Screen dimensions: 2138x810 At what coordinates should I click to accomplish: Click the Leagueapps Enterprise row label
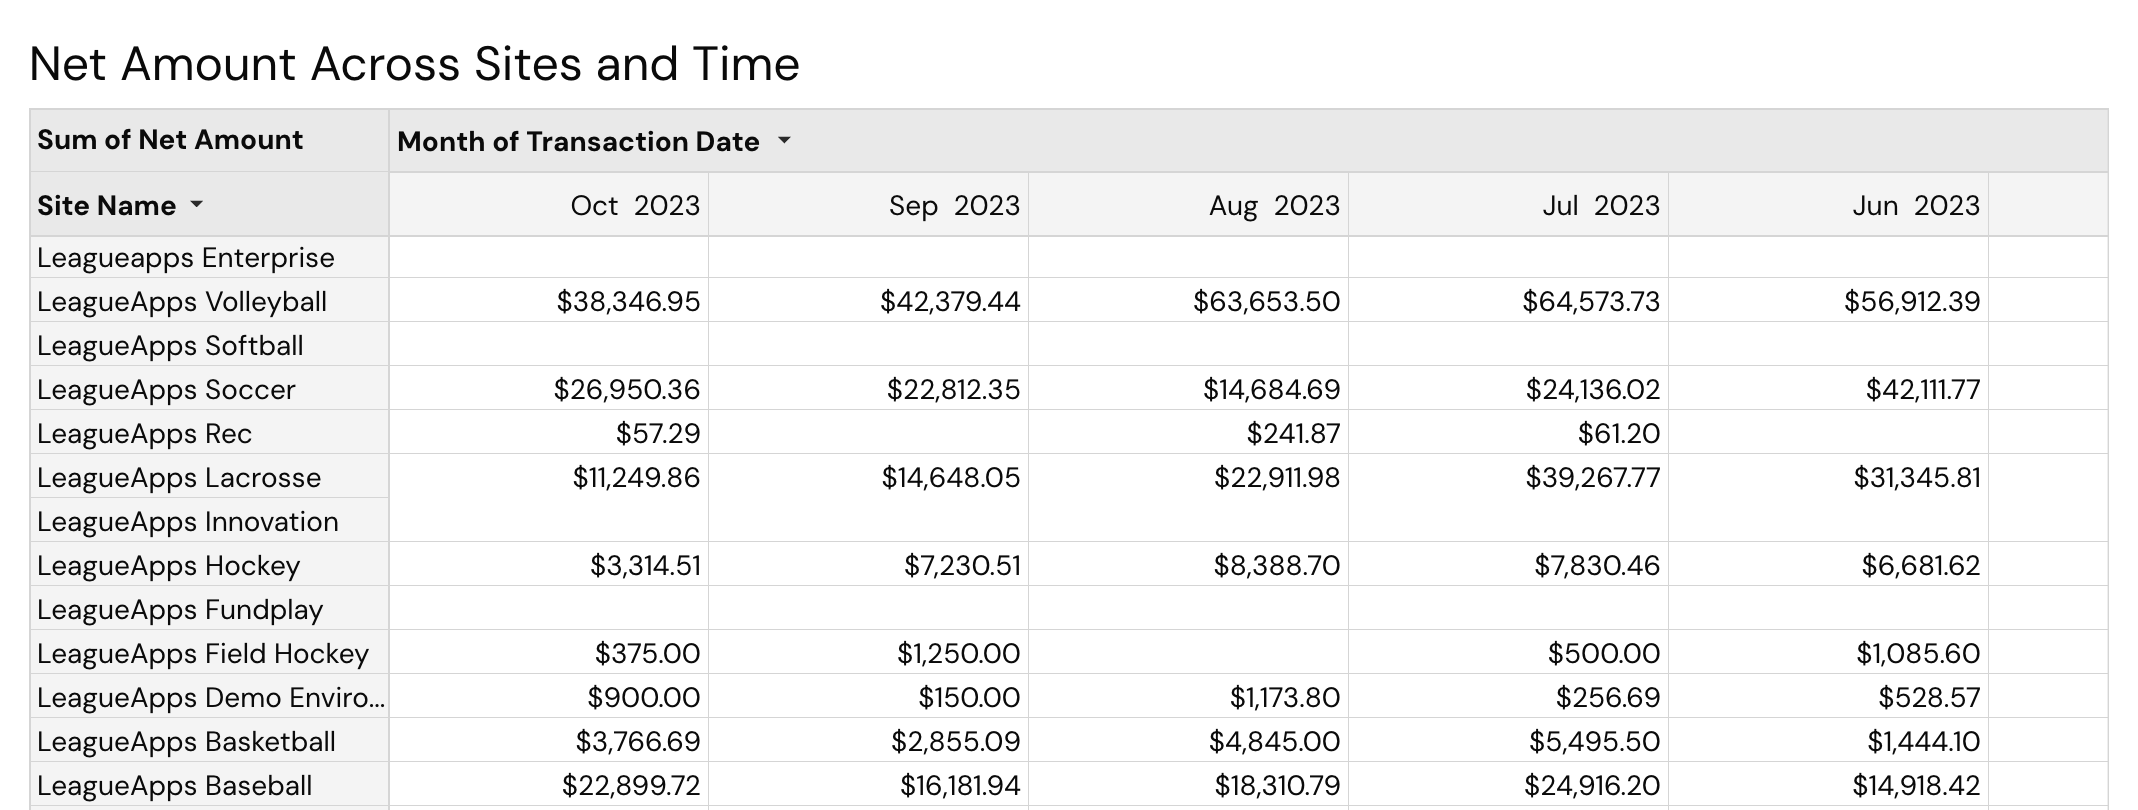click(x=184, y=257)
